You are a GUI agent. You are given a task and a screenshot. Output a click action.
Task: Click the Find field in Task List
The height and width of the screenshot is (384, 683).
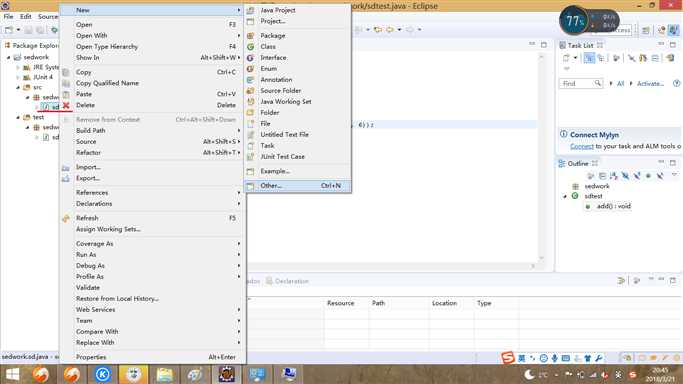coord(581,84)
